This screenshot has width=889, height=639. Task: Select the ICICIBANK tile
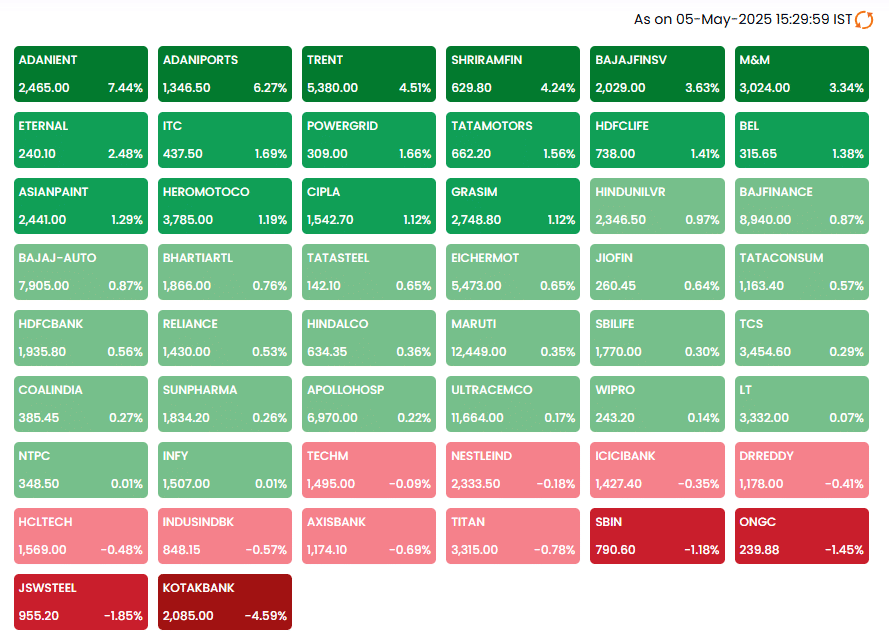(657, 470)
